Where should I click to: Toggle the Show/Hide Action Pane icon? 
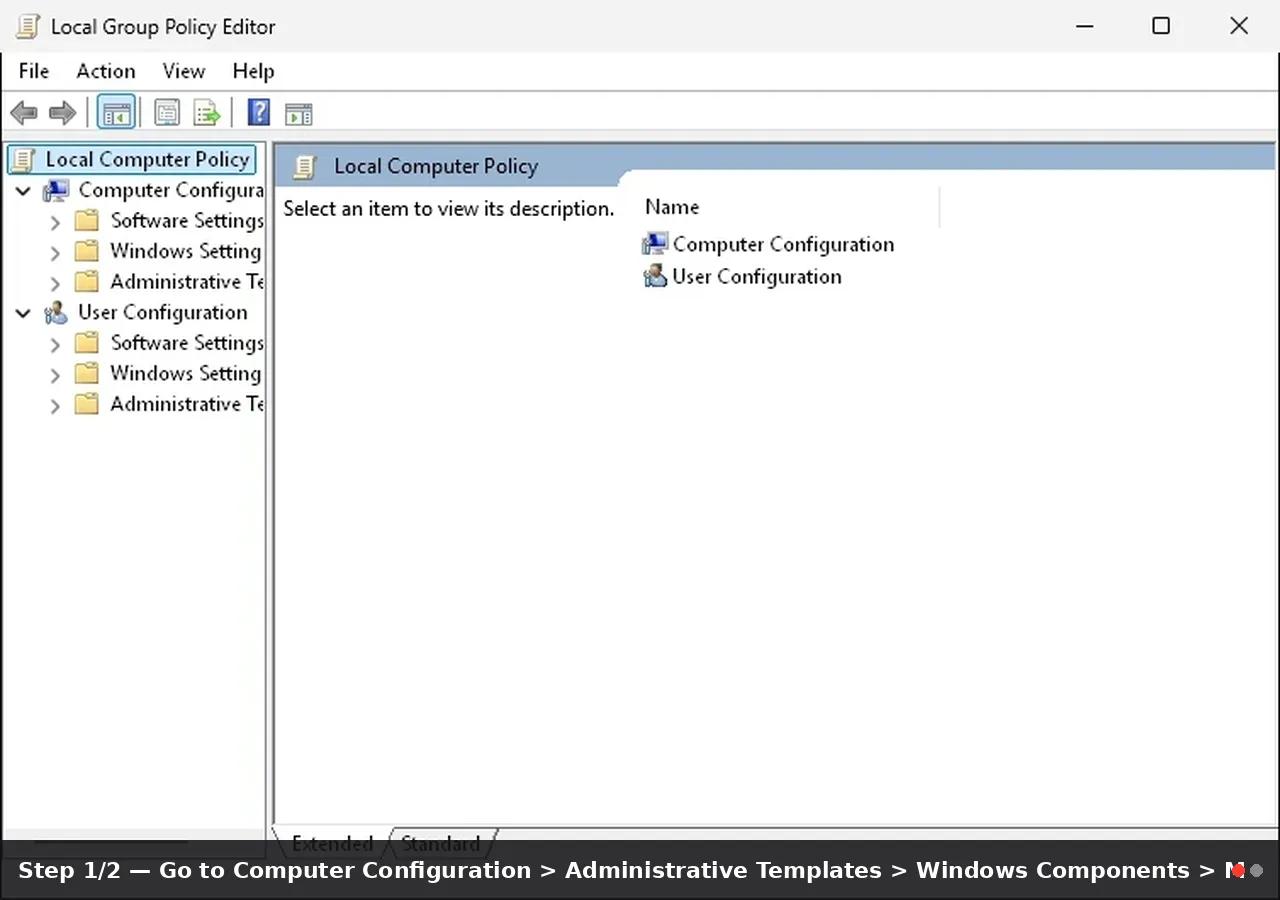click(299, 113)
